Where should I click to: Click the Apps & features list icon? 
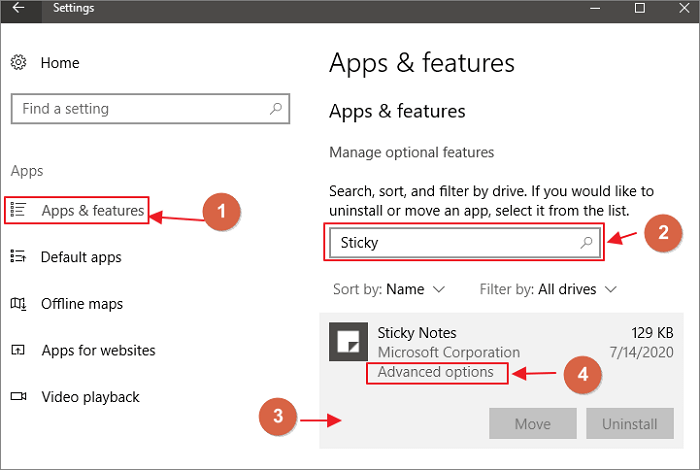point(18,210)
